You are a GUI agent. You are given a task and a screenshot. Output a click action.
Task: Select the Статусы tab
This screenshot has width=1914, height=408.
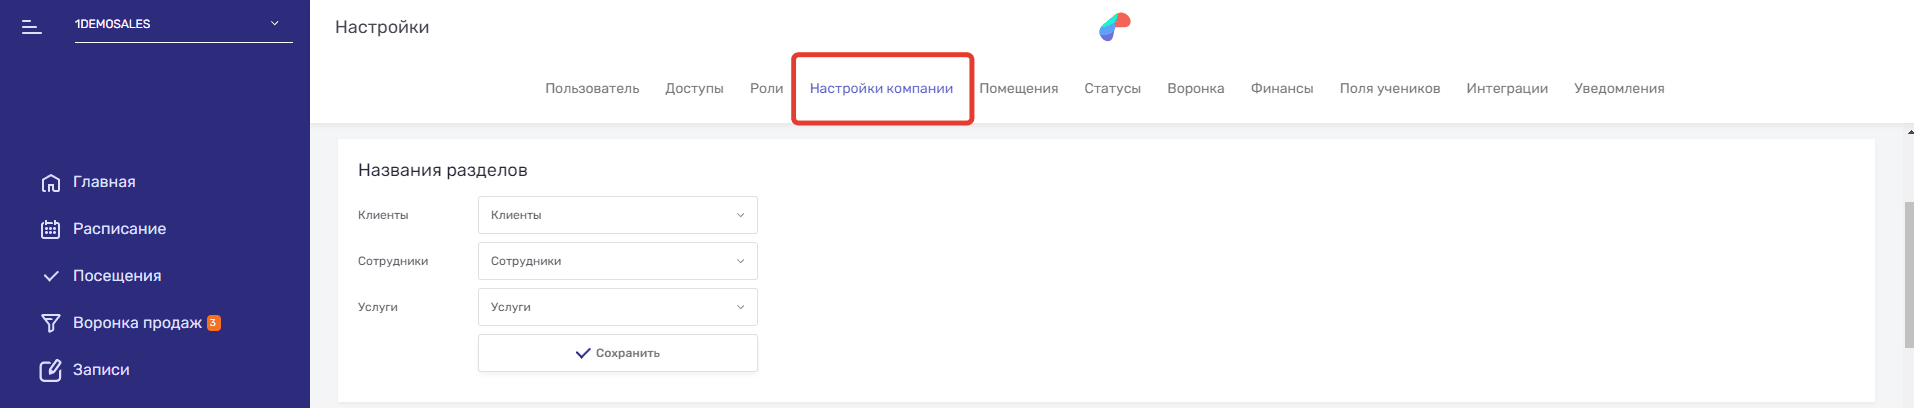pyautogui.click(x=1112, y=89)
